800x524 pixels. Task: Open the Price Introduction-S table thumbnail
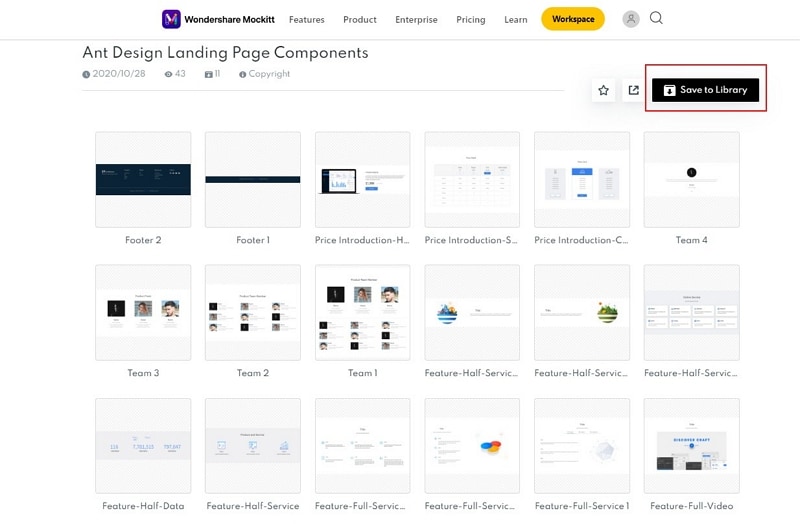point(472,180)
